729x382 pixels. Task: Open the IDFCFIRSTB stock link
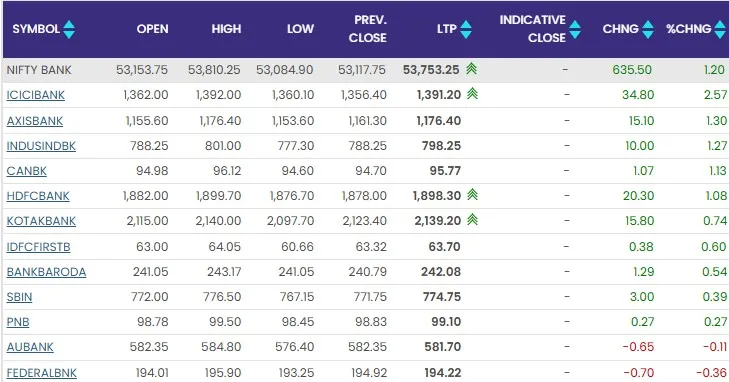[x=38, y=247]
